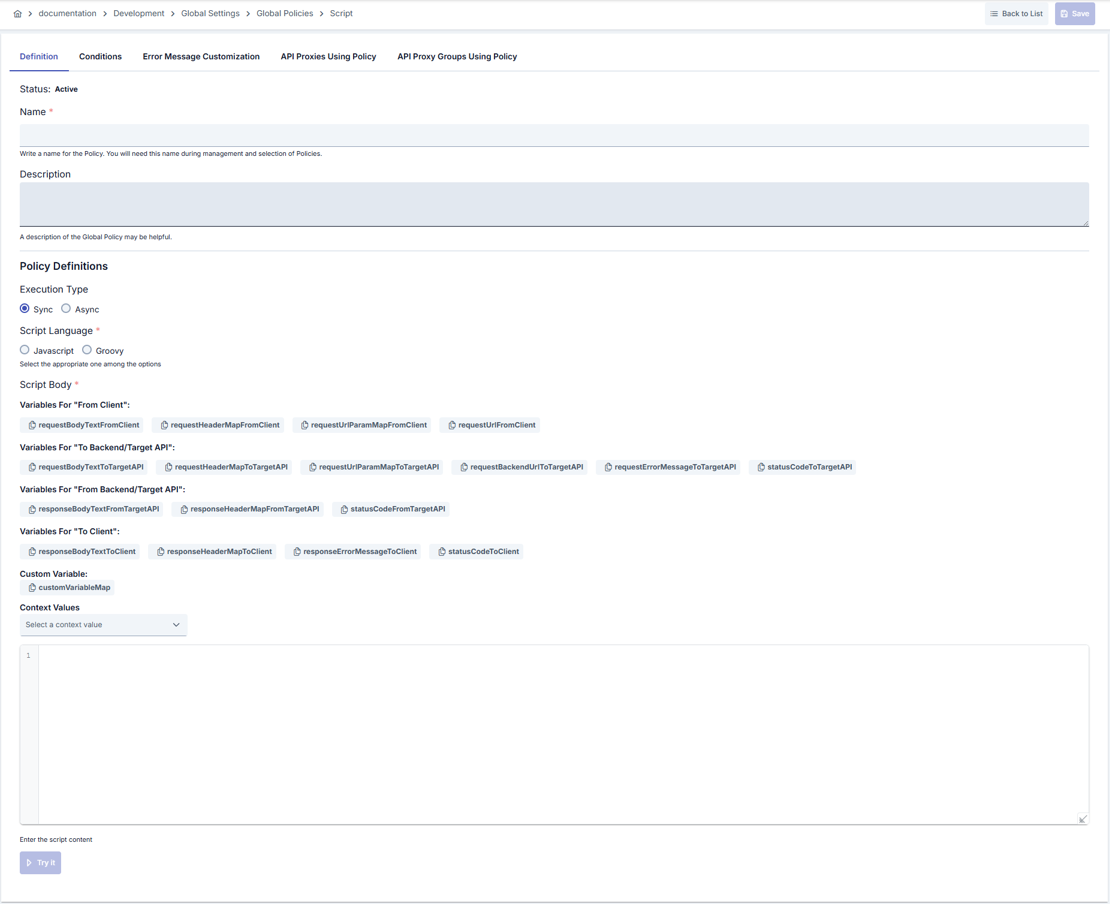Focus the Description text area

tap(554, 205)
